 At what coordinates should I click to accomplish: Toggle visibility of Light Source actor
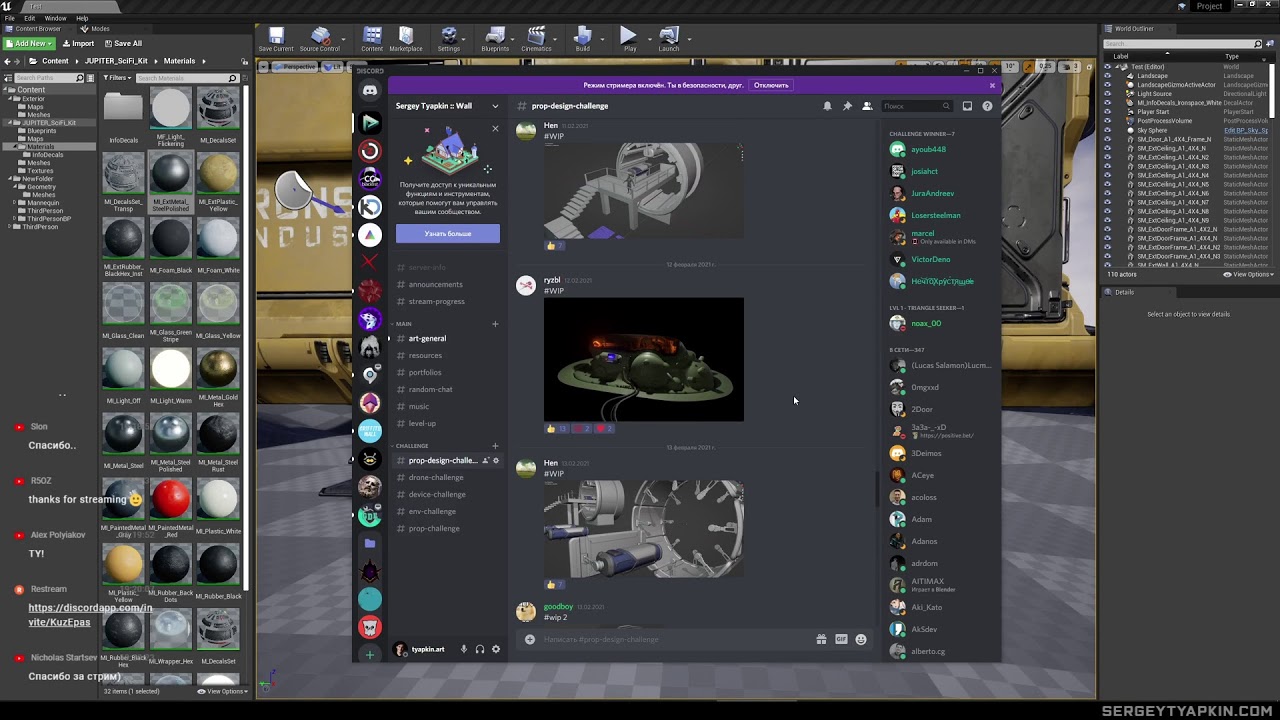coord(1107,94)
